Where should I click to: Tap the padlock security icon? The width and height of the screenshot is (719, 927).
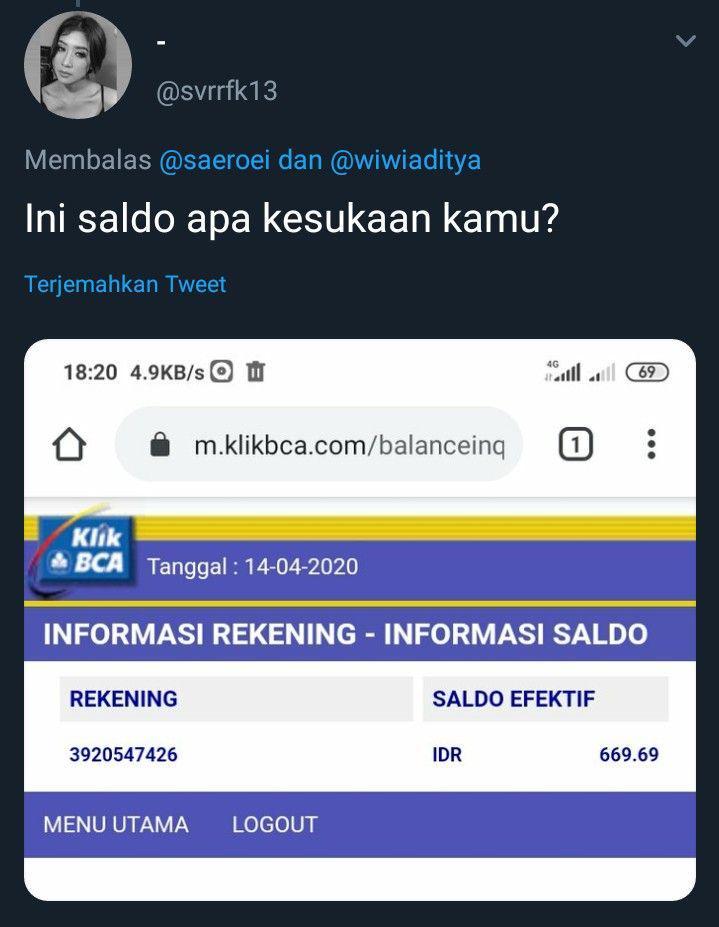(x=160, y=444)
